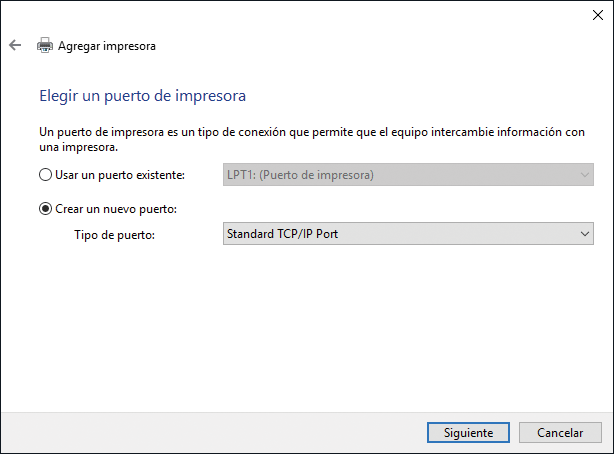The image size is (614, 454).
Task: Click the 'LPT1: (Puerto de impresora)' value text
Action: [x=300, y=175]
